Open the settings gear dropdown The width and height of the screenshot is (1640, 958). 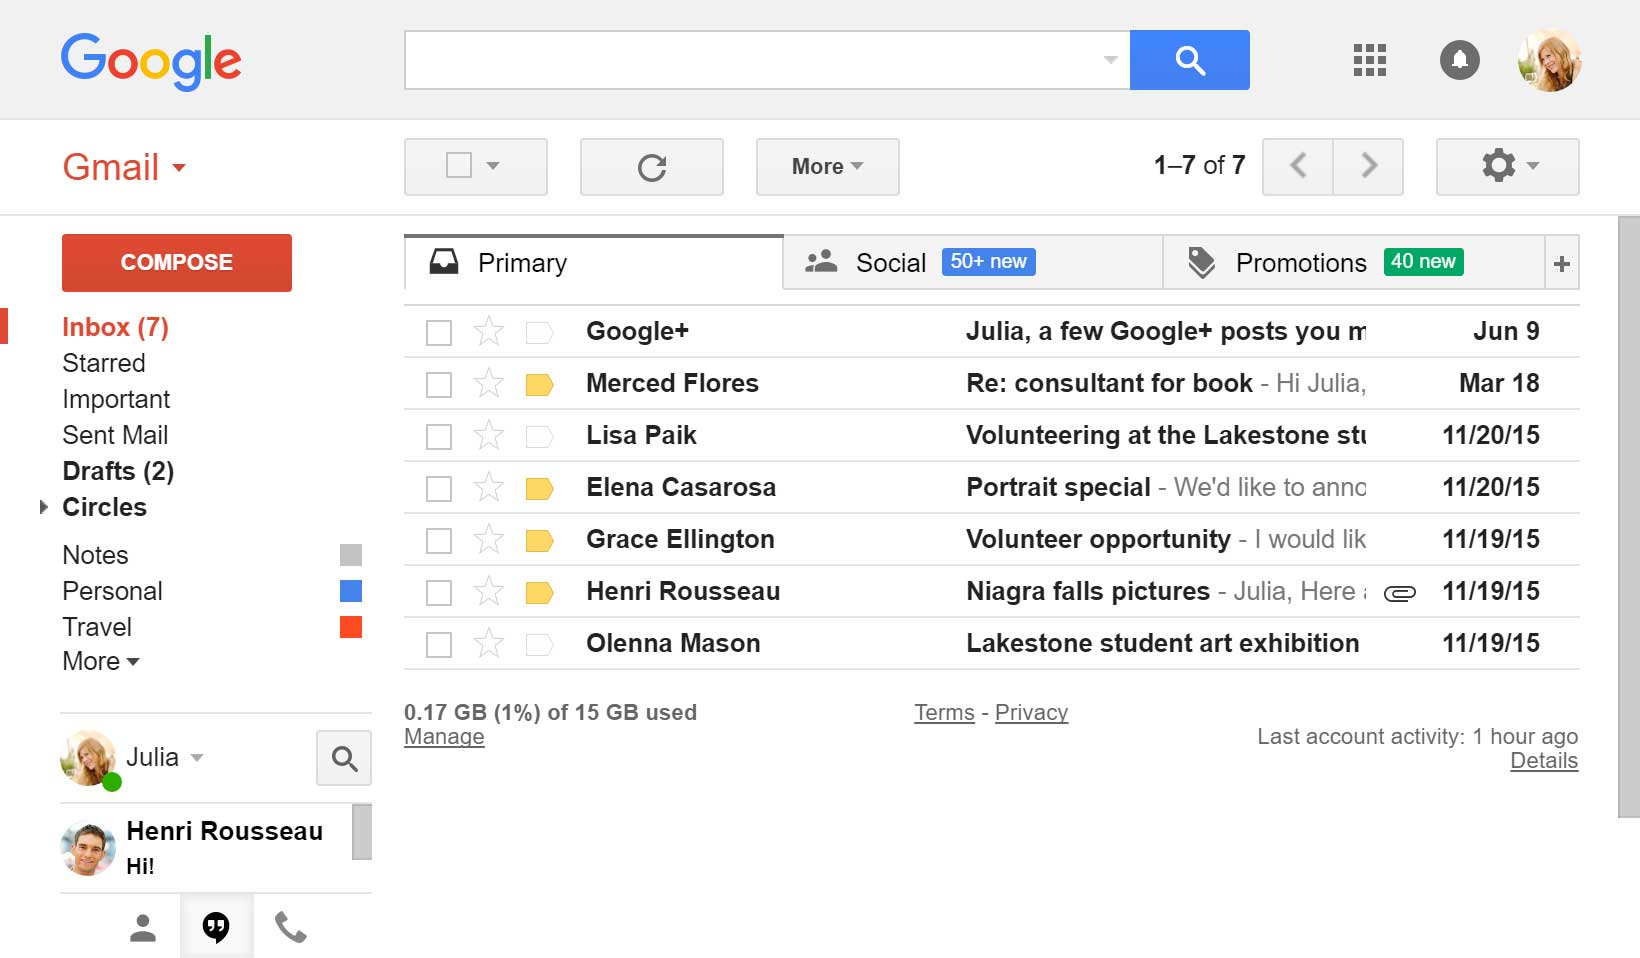click(1507, 166)
